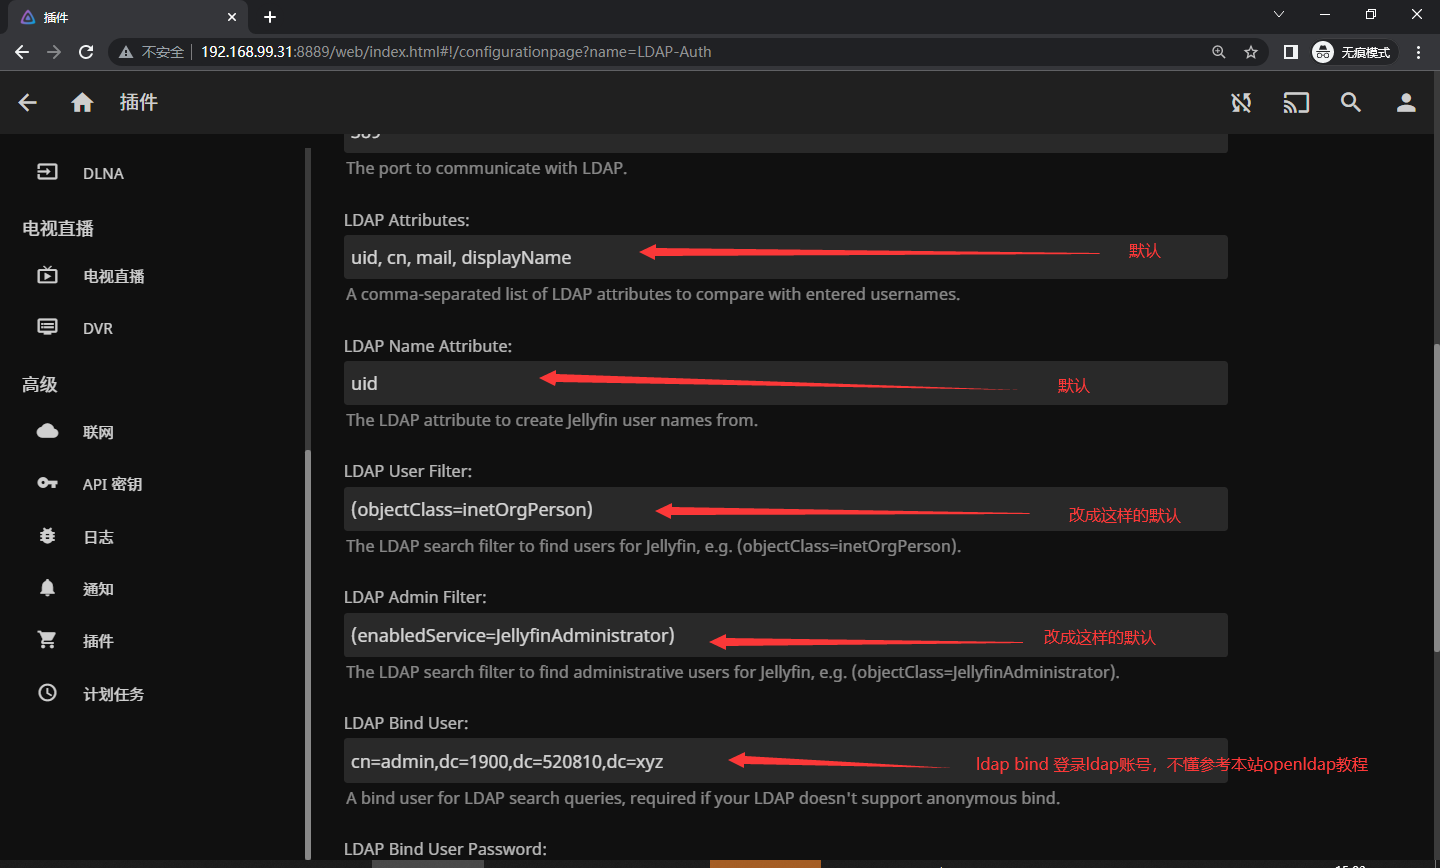Open the user profile icon
This screenshot has width=1440, height=868.
click(1406, 102)
